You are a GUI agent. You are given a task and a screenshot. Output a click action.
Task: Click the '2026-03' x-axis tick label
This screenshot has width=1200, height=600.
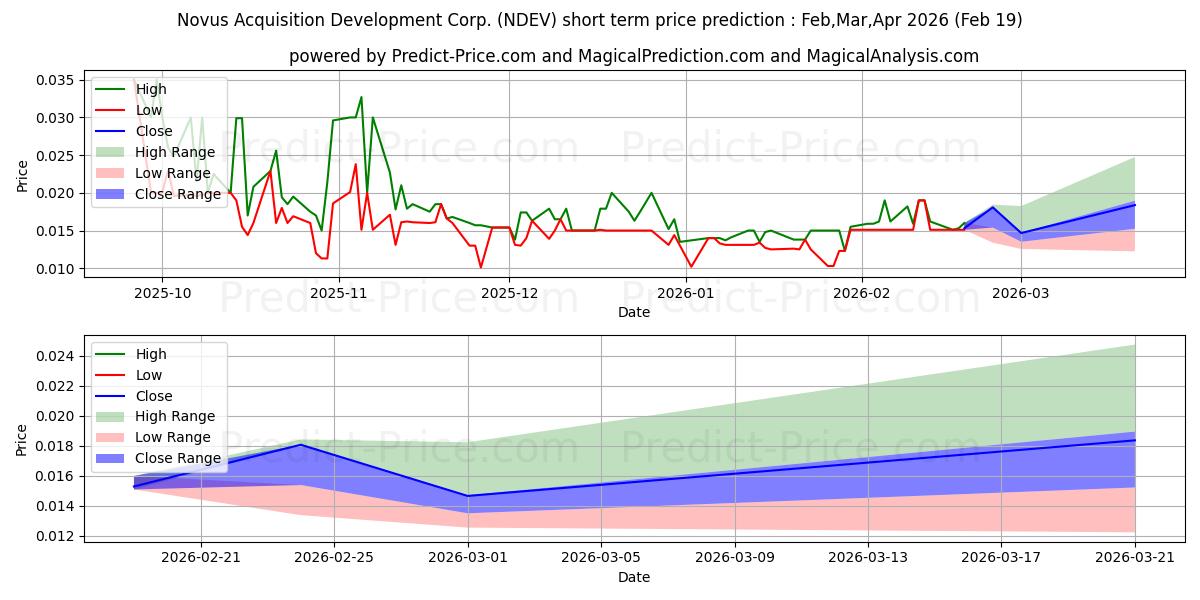(x=1021, y=293)
